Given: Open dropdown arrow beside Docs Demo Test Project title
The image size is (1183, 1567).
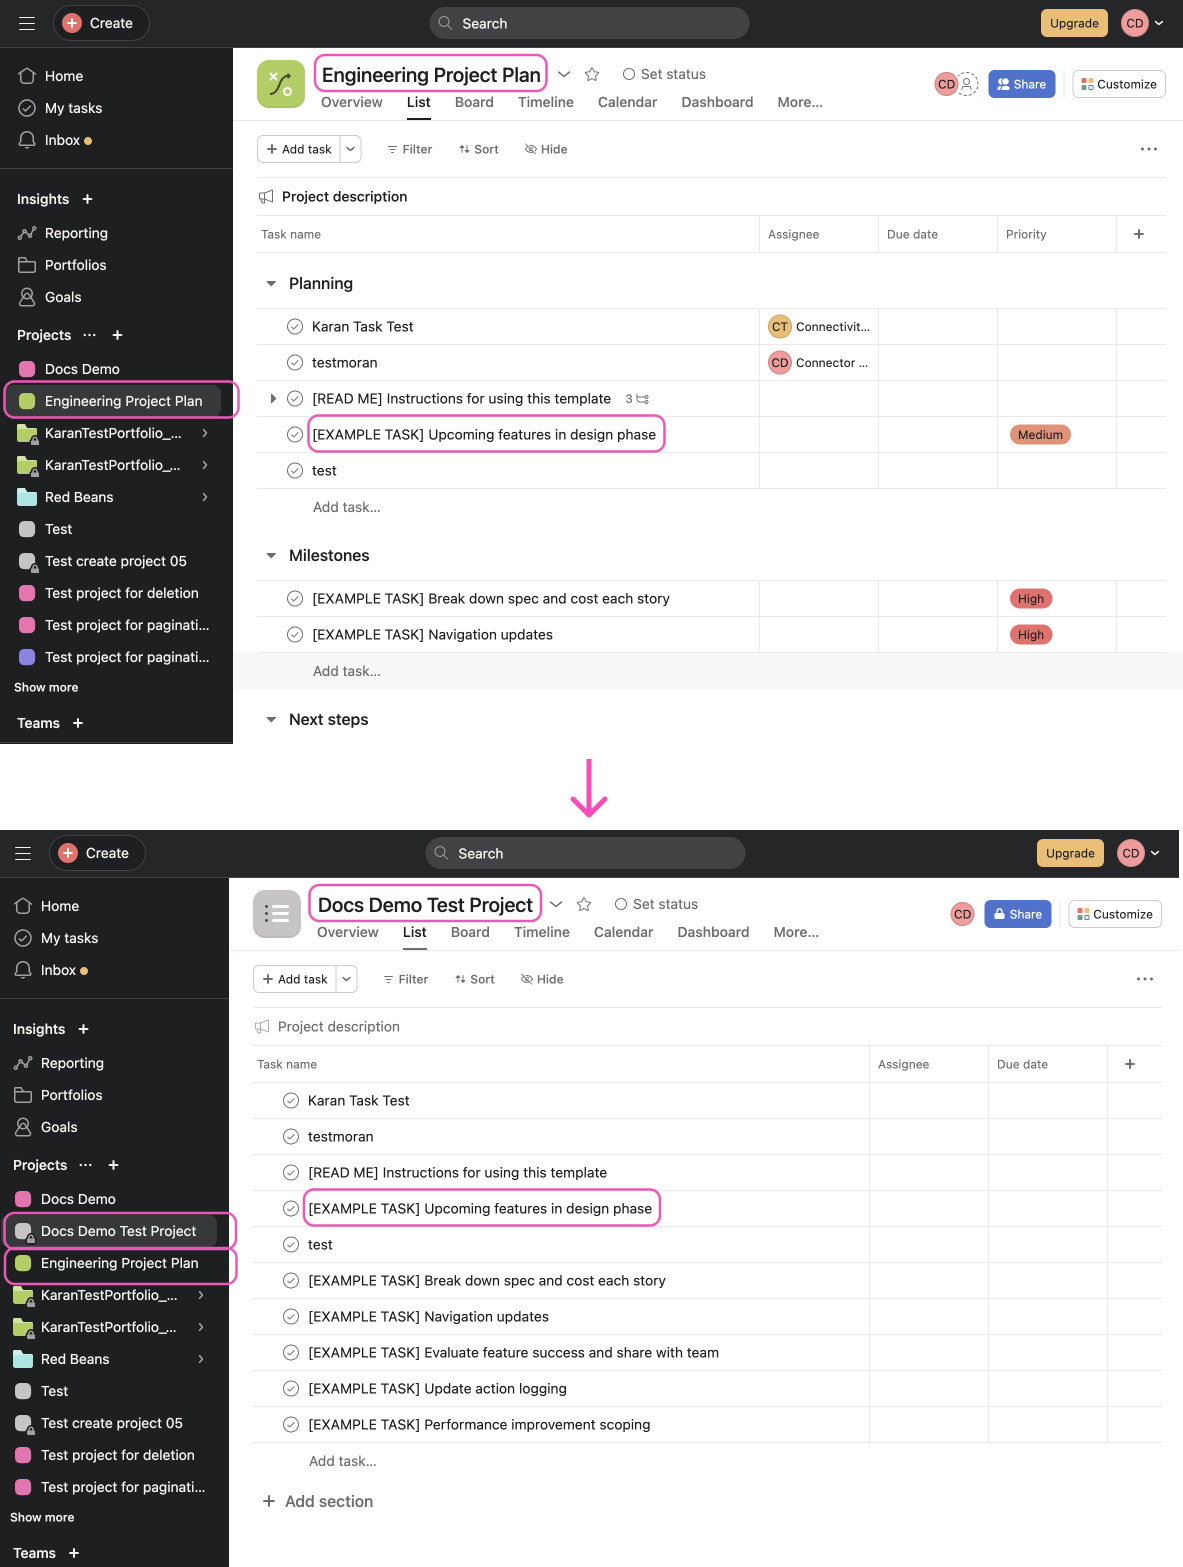Looking at the screenshot, I should coord(556,904).
